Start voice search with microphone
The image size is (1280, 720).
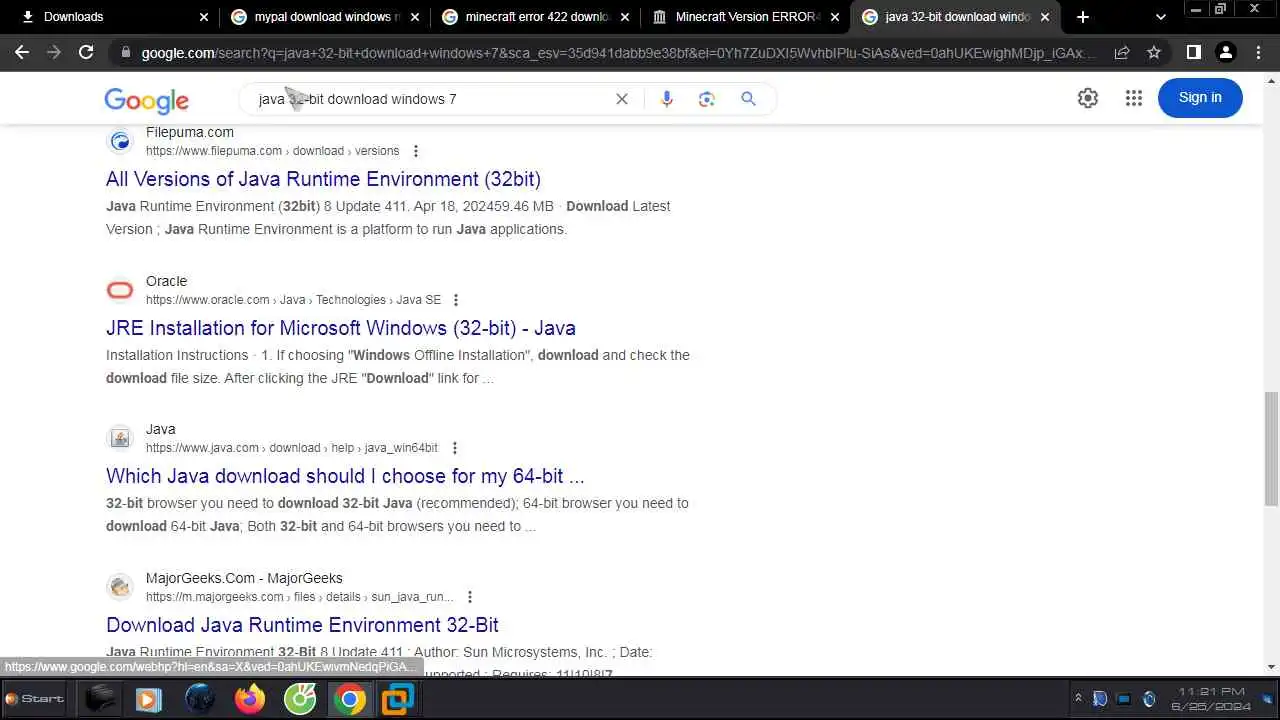(667, 99)
